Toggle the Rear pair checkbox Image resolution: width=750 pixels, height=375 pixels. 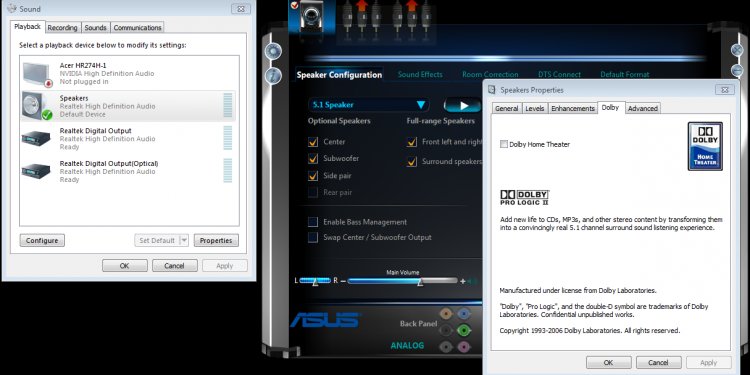(x=313, y=193)
